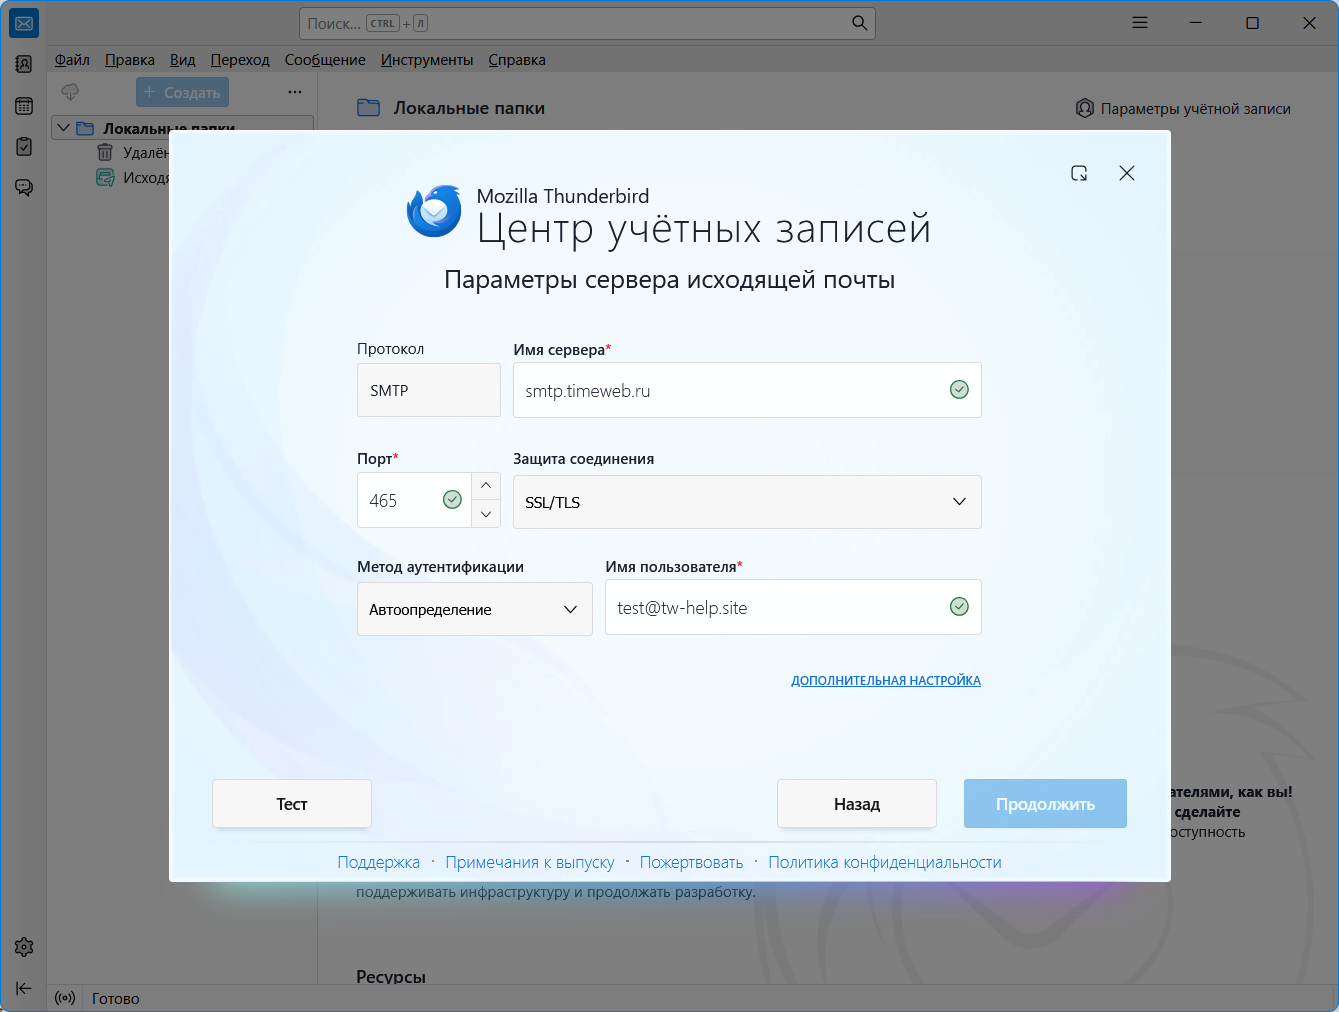Open the Политика конфиденциальности link

[x=885, y=862]
